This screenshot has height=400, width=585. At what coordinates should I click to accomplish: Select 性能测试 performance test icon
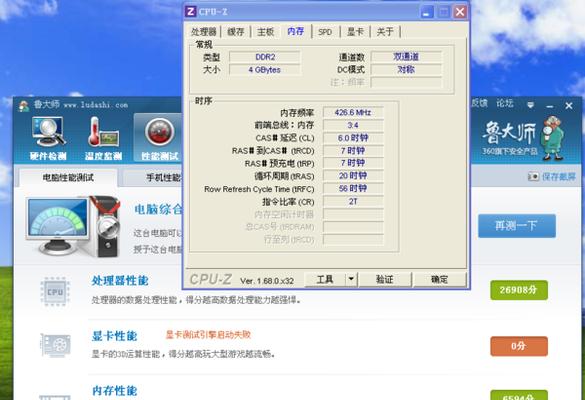pos(159,138)
